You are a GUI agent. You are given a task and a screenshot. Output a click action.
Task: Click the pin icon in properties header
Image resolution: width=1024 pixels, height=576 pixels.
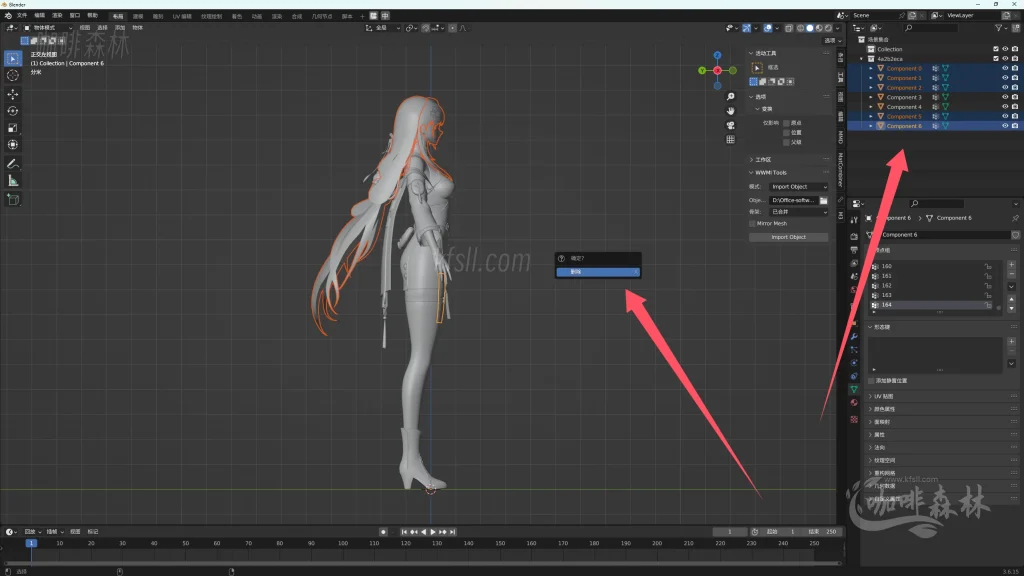1015,218
